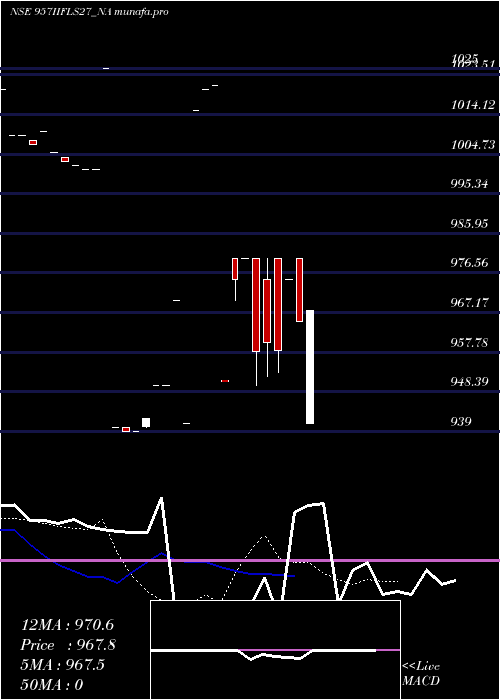Click the 1004.73 price level label
This screenshot has width=500, height=700.
click(x=473, y=145)
